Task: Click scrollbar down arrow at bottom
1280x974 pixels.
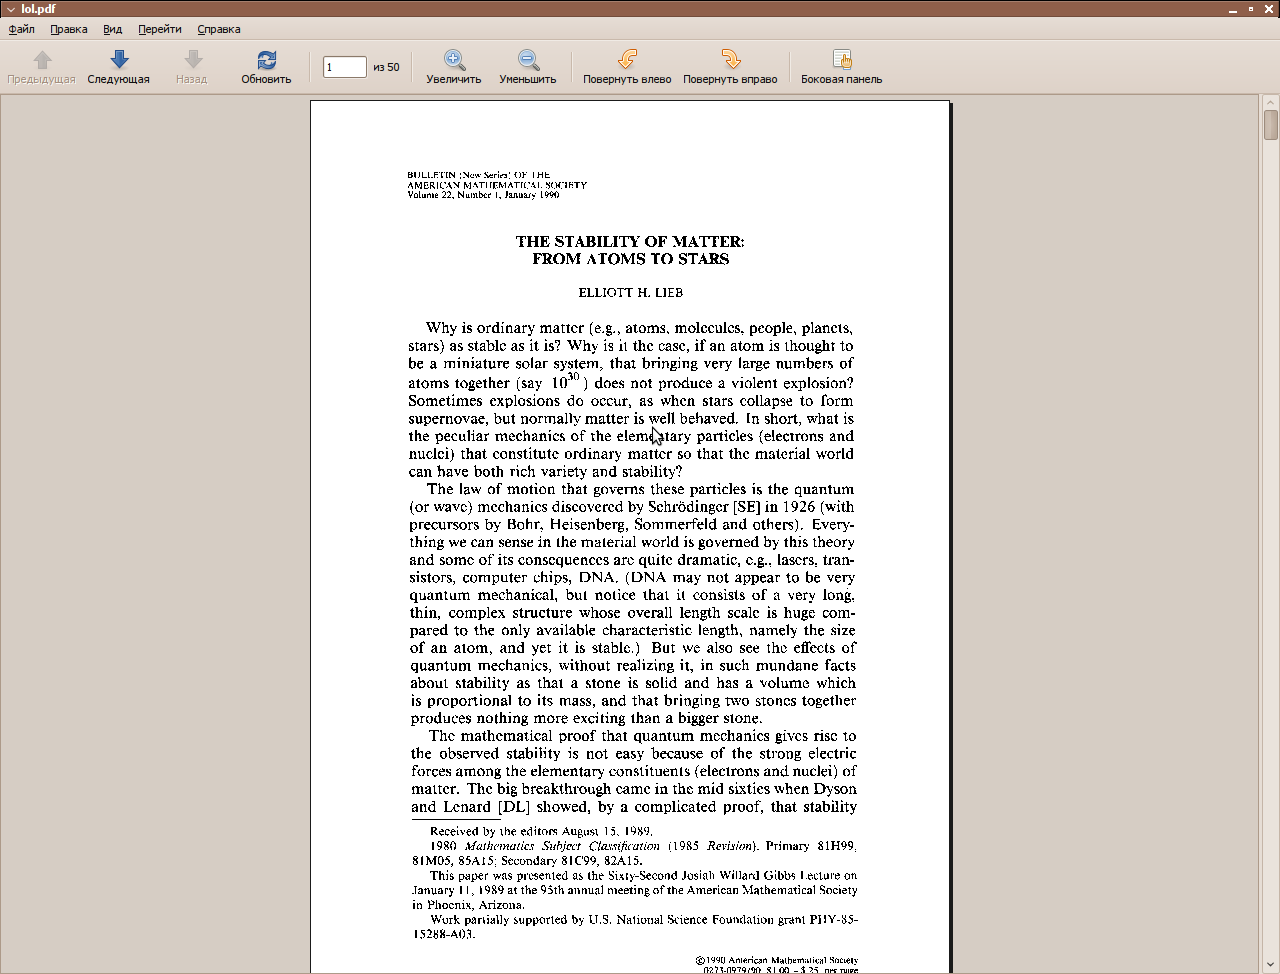Action: pos(1271,965)
